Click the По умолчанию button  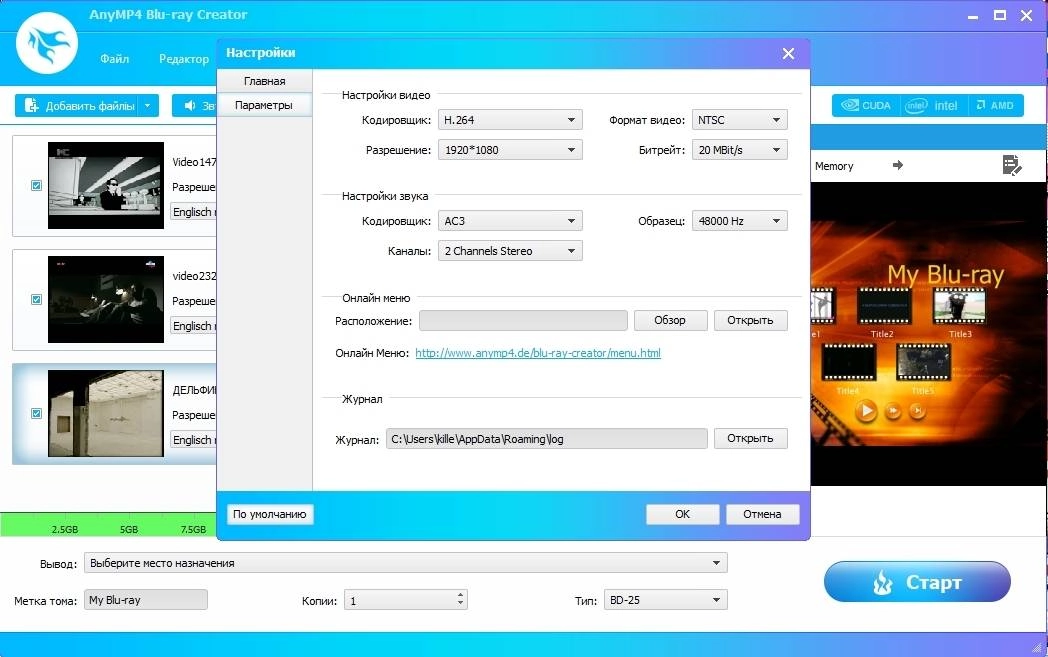click(270, 514)
